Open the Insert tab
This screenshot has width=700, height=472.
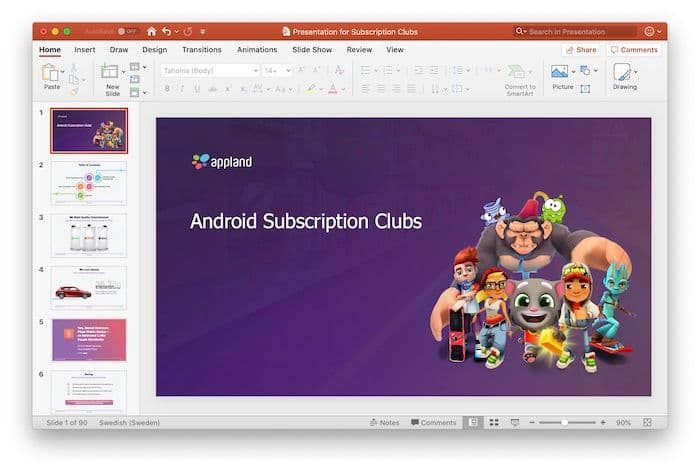[x=84, y=50]
